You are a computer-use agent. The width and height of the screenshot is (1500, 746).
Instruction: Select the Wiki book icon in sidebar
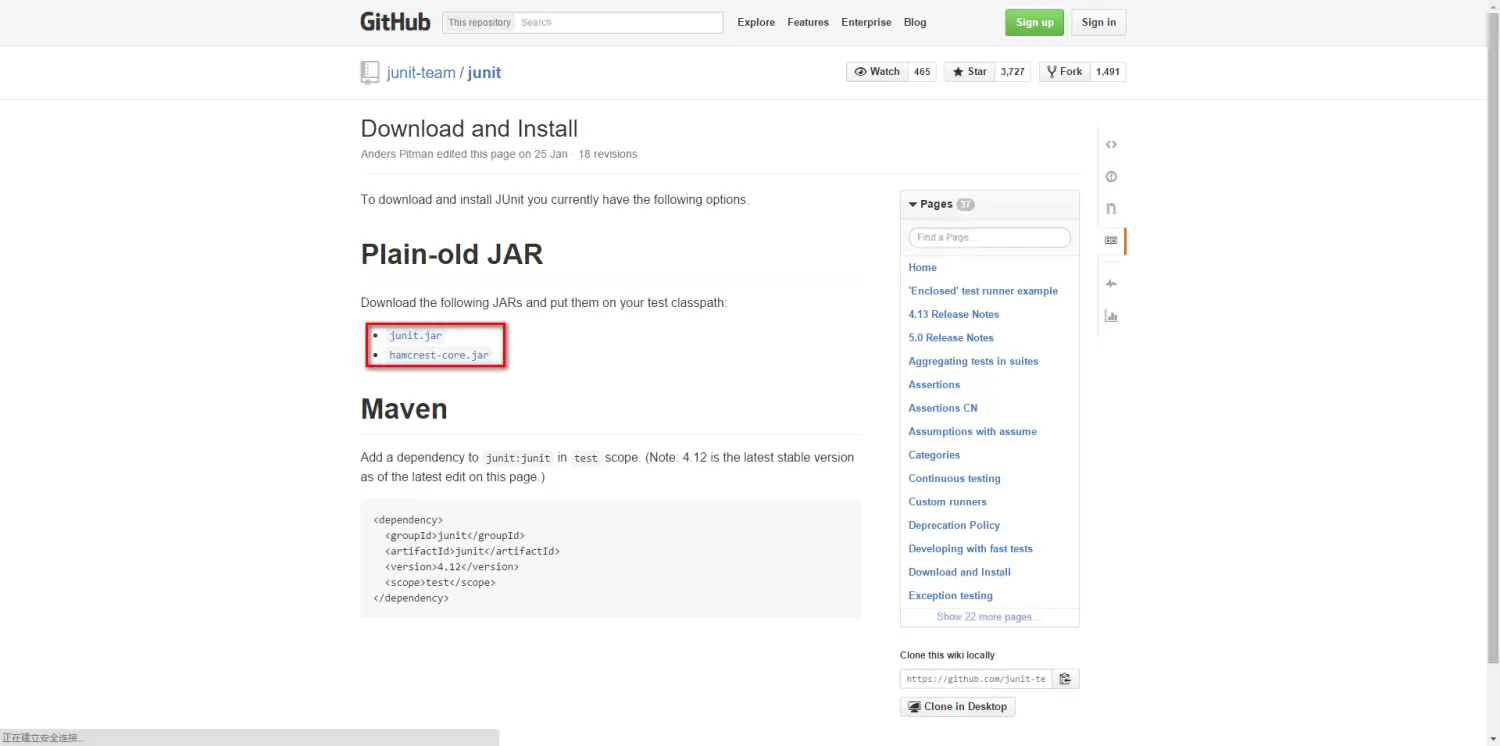click(1111, 241)
